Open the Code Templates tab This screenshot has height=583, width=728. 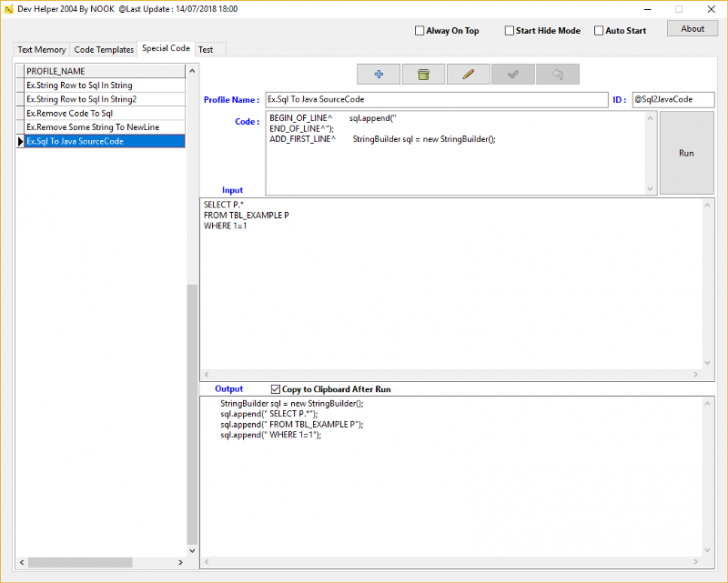click(104, 50)
